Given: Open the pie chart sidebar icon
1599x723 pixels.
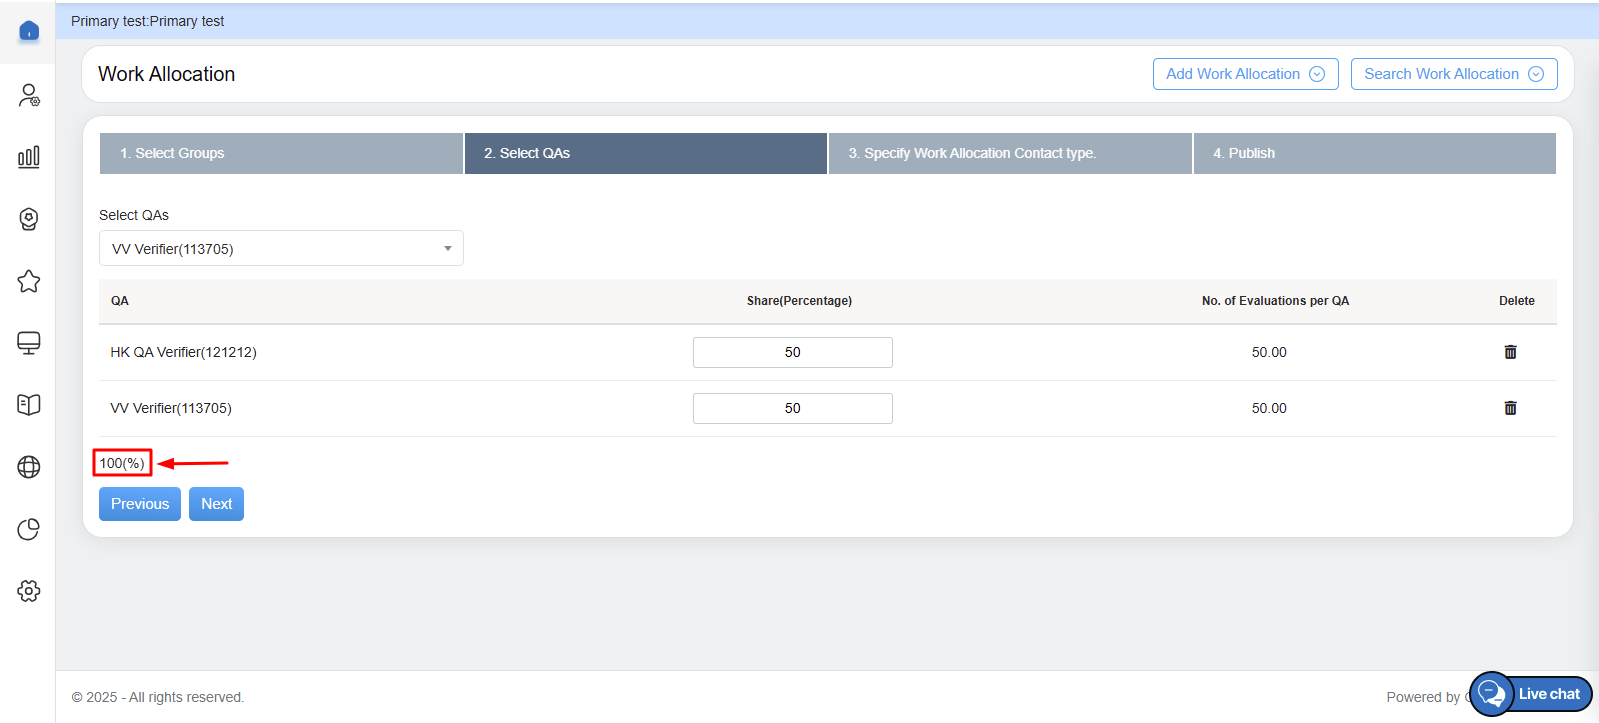Looking at the screenshot, I should point(29,529).
